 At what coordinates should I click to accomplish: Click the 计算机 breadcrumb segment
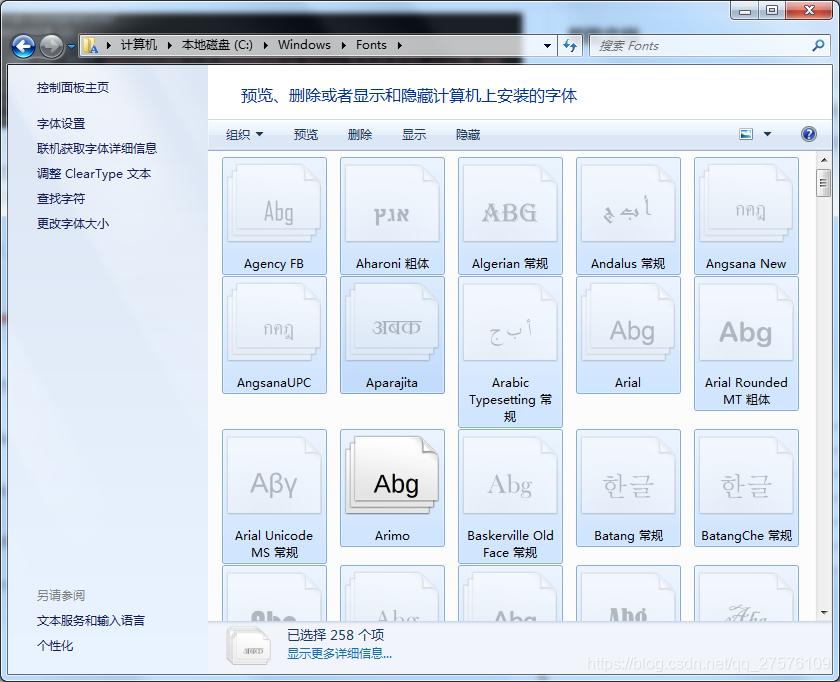(x=139, y=45)
